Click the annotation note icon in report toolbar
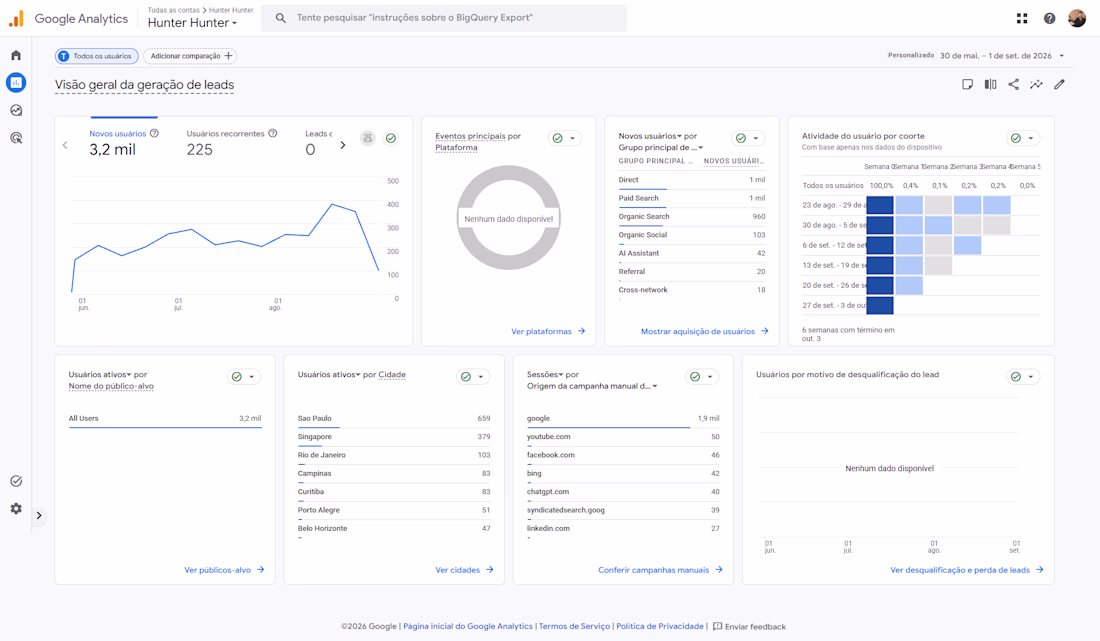 (967, 84)
